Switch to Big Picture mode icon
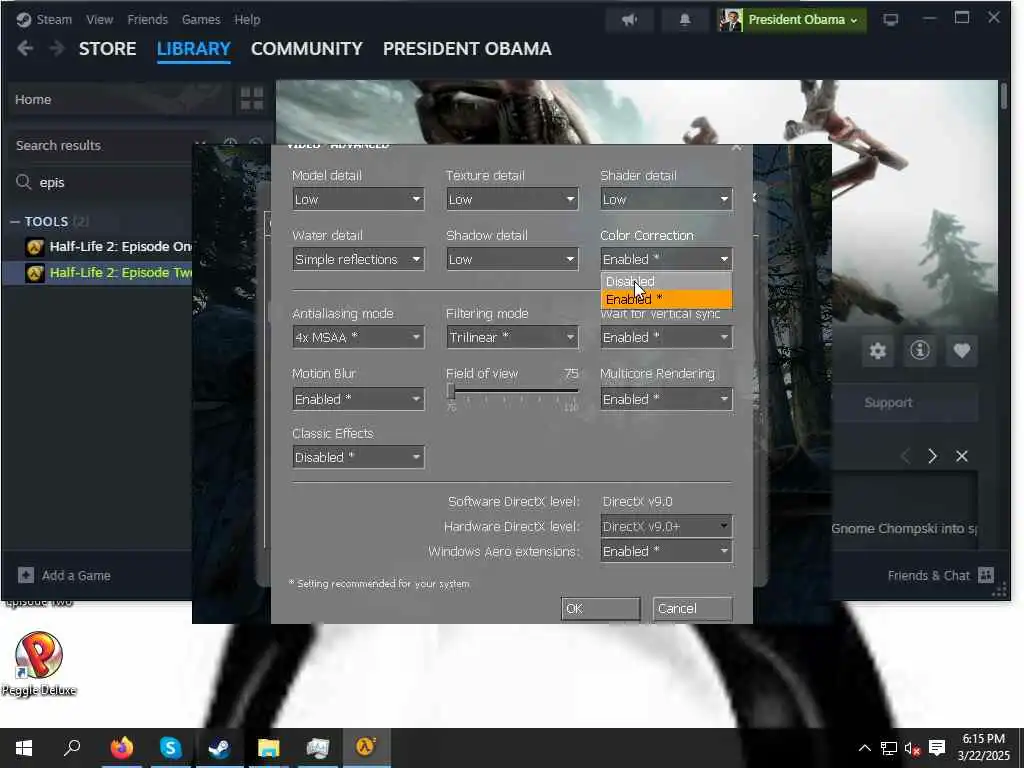Image resolution: width=1024 pixels, height=768 pixels. (x=891, y=20)
